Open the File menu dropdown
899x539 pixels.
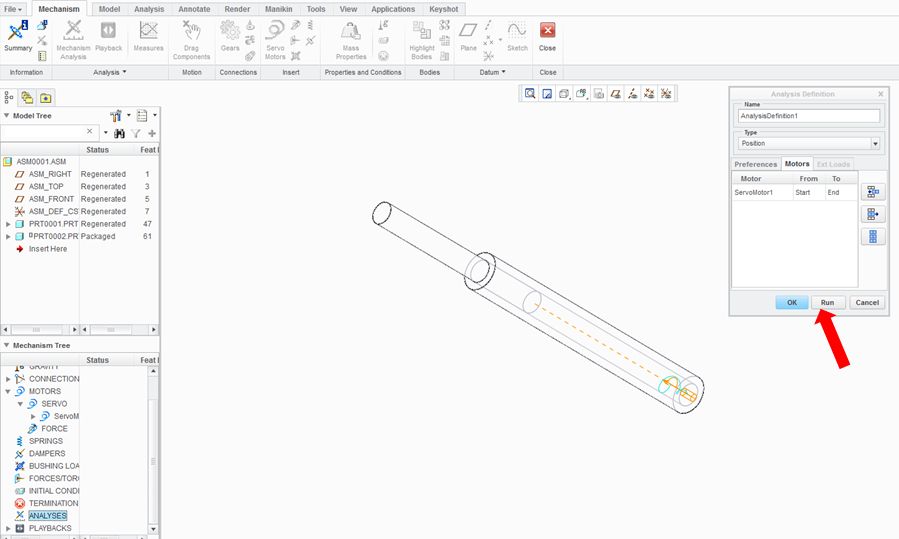click(13, 9)
